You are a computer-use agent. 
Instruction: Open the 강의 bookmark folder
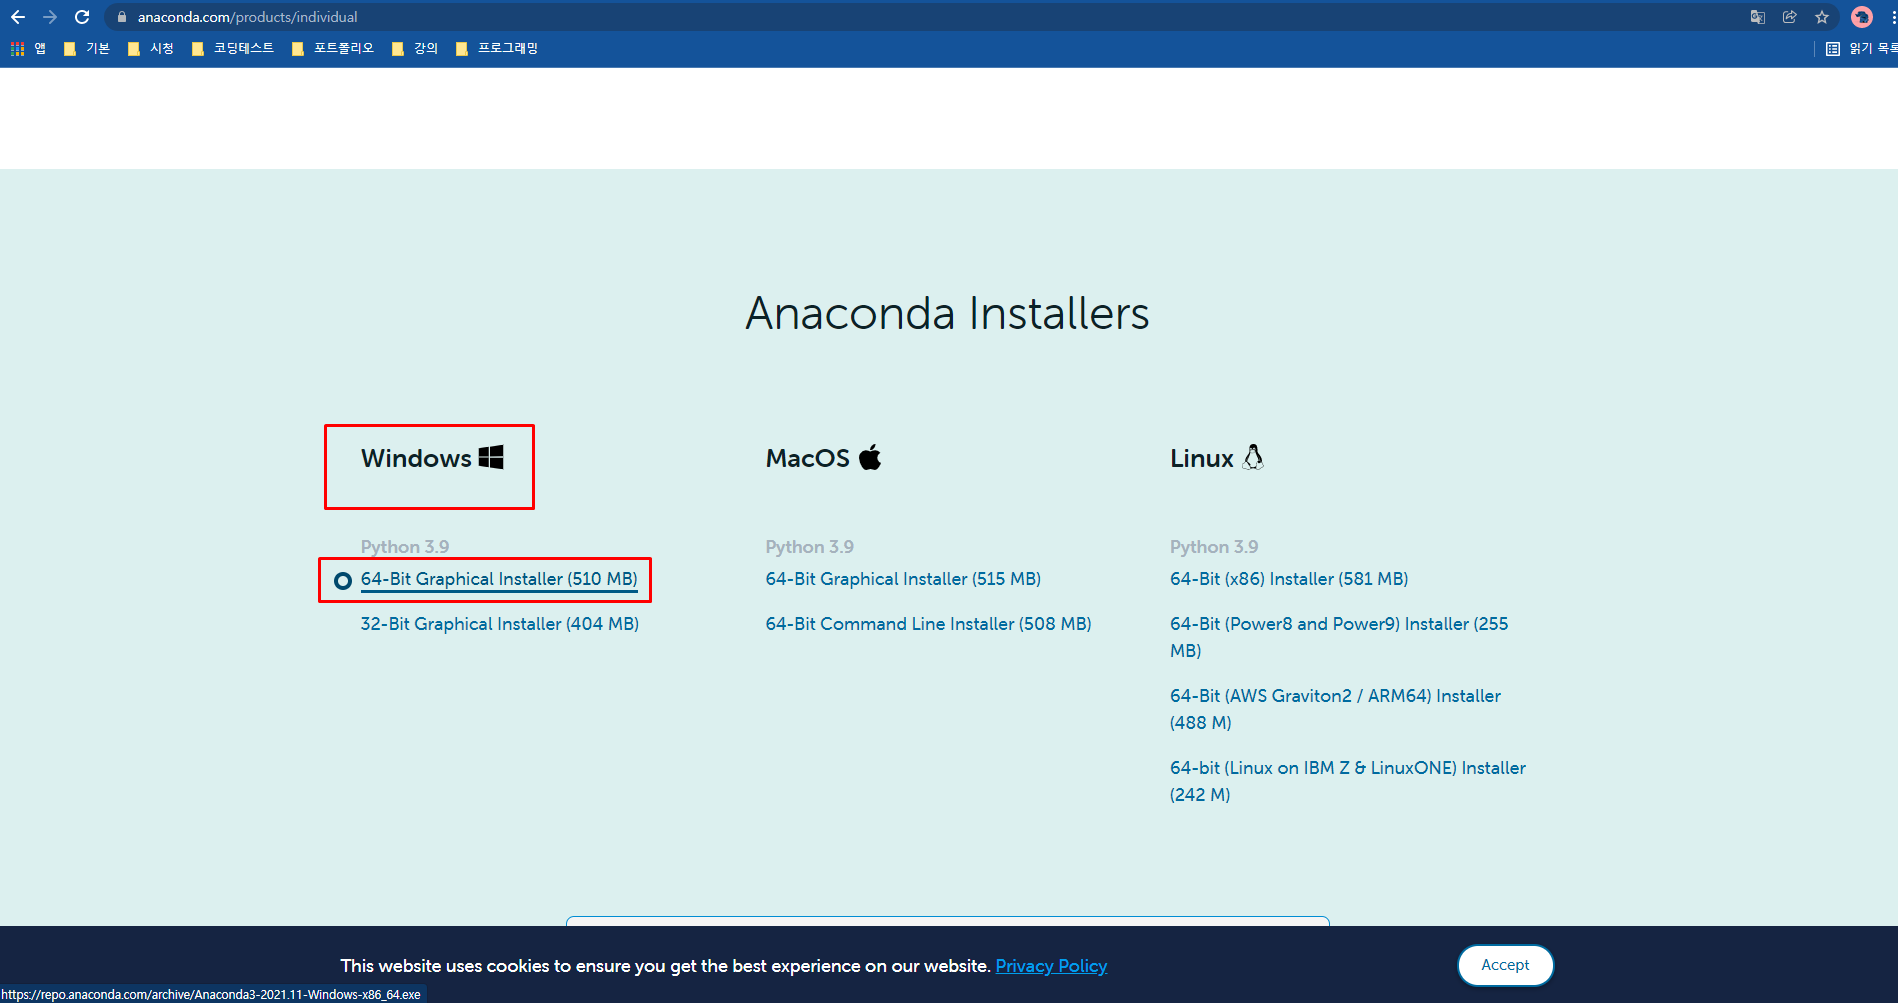coord(415,48)
